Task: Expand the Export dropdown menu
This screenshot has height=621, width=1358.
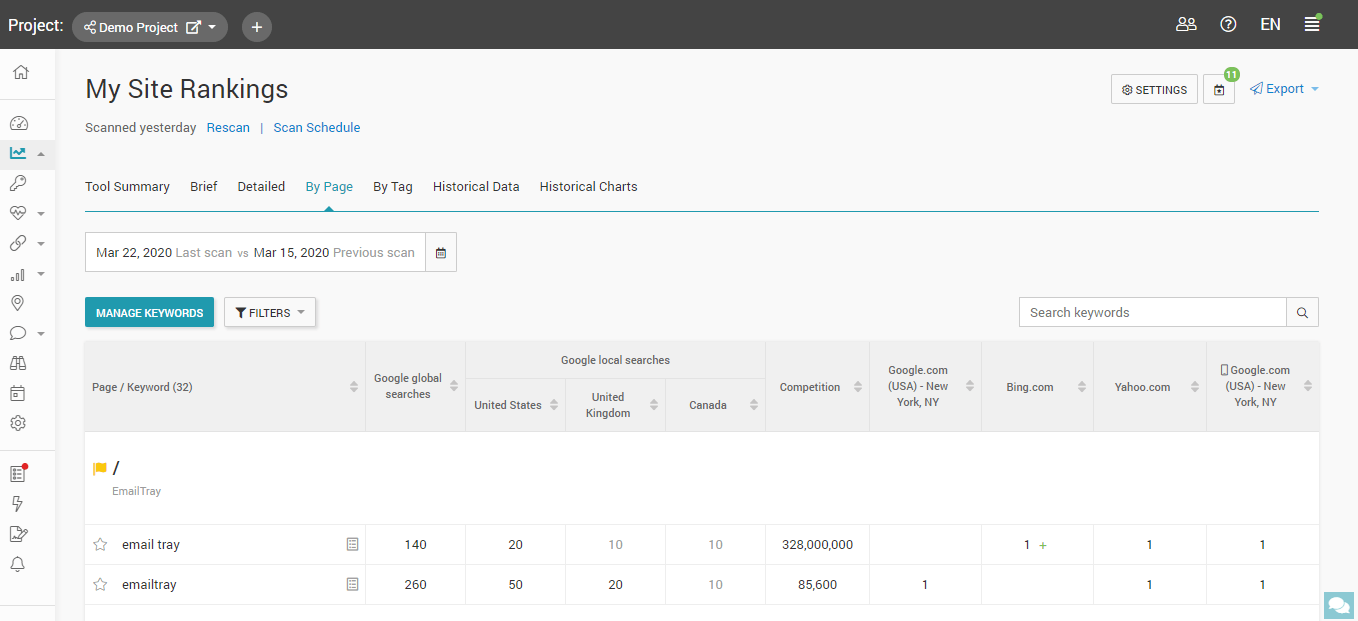Action: point(1284,89)
